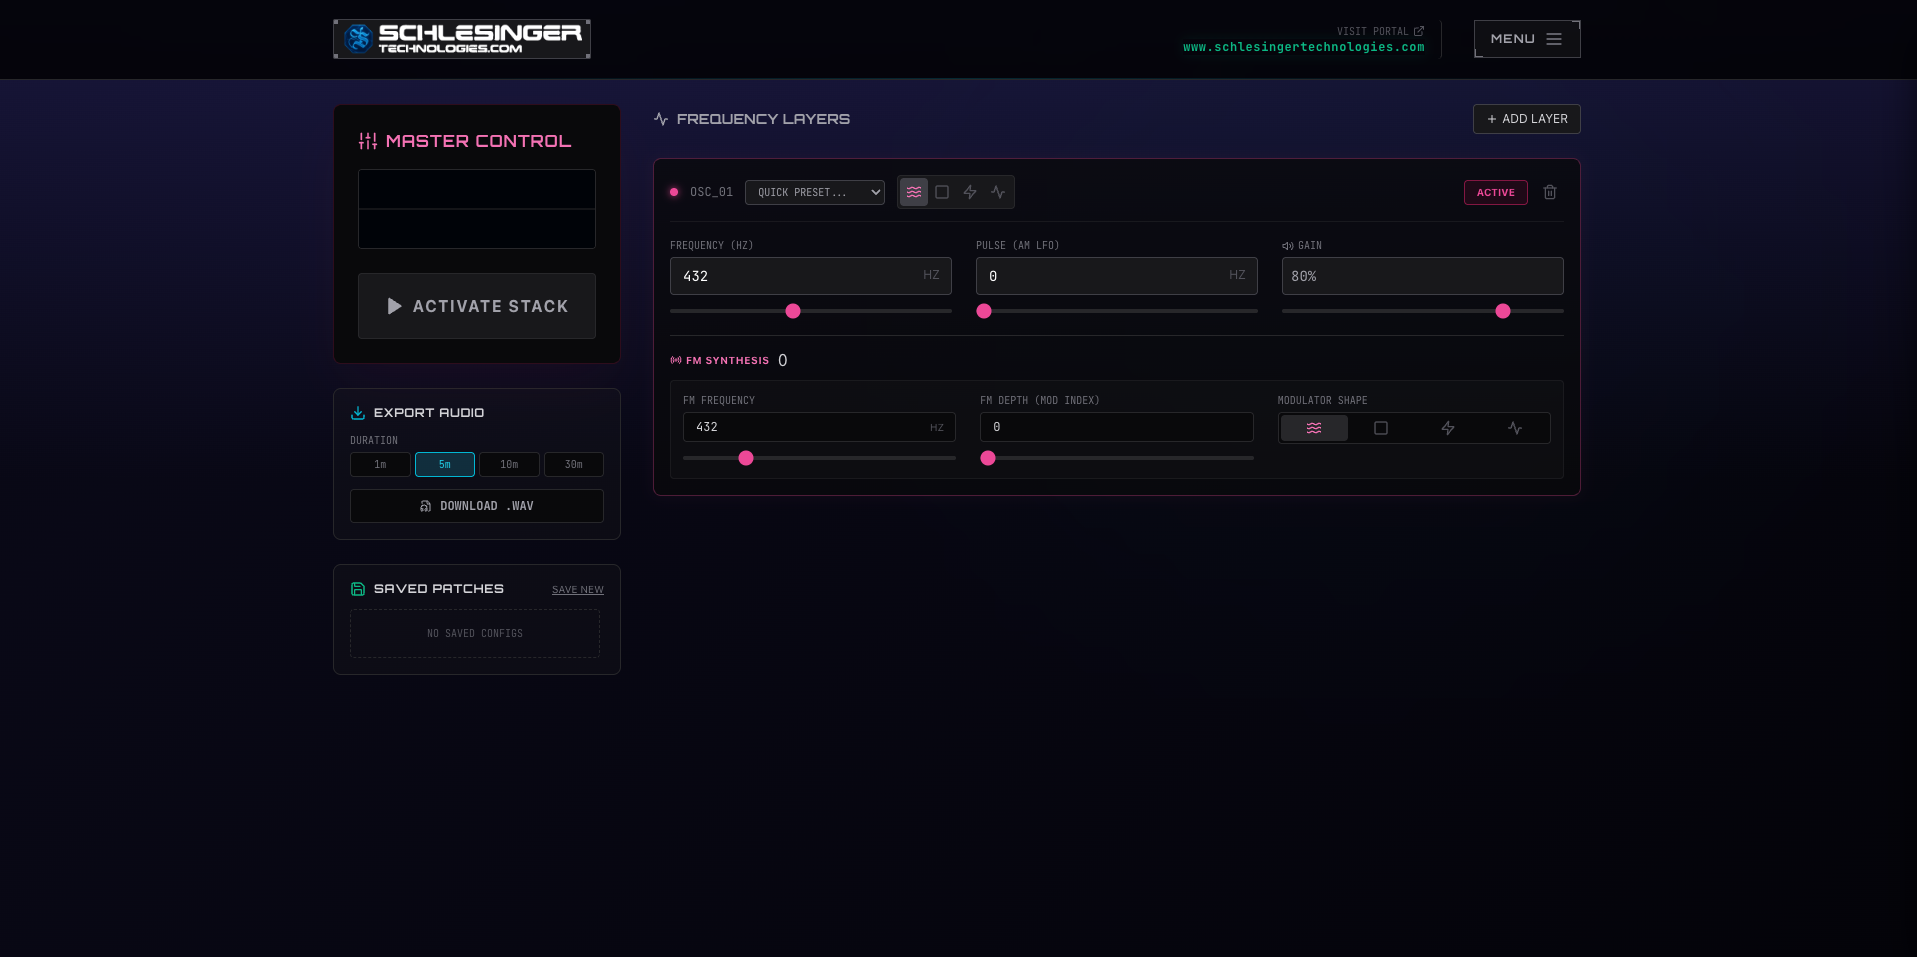Select the square waveform for OSC_01
The height and width of the screenshot is (957, 1917).
coord(942,192)
